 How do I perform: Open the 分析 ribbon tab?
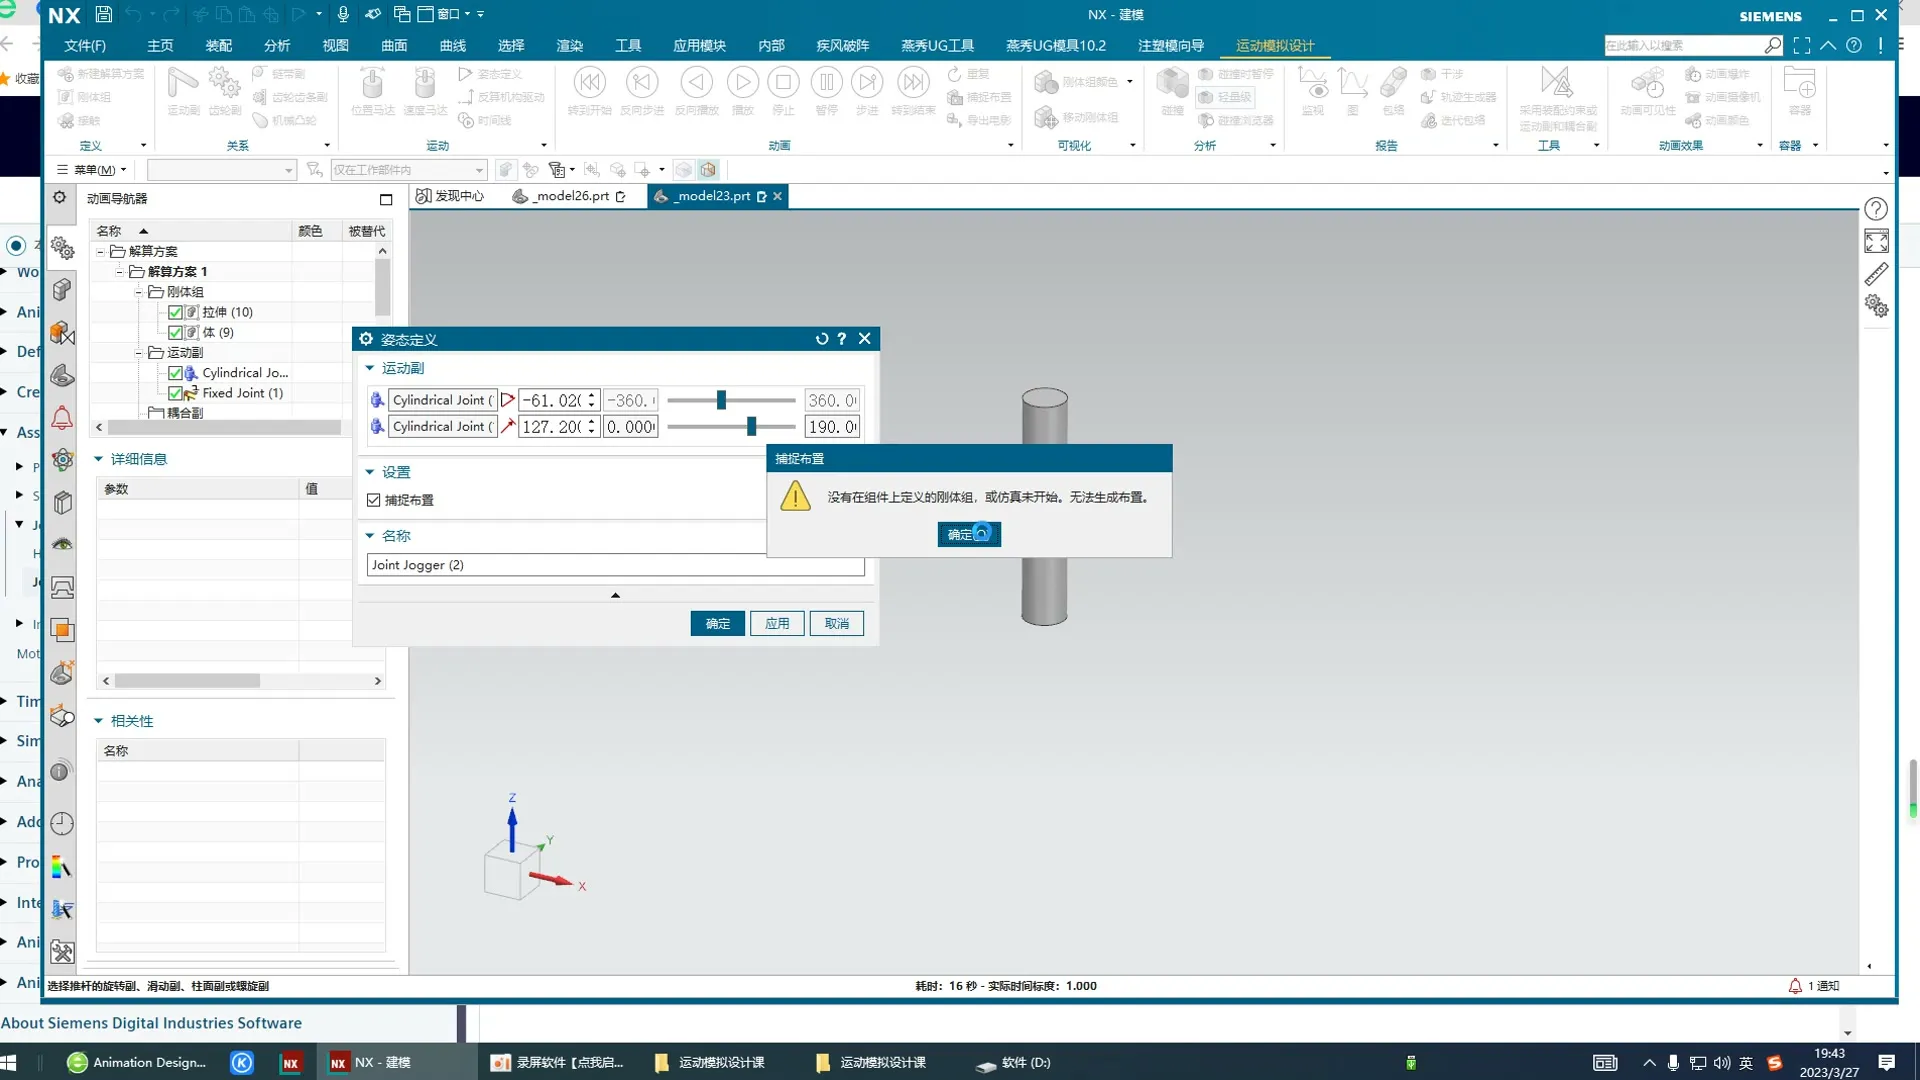pos(277,46)
